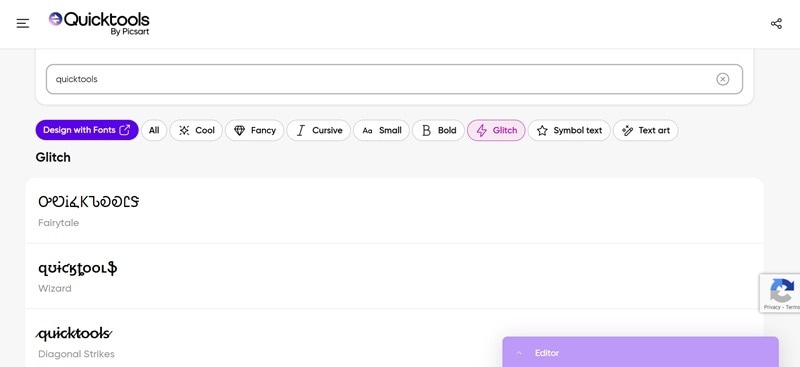Click the Wizard font label
This screenshot has width=800, height=367.
[x=55, y=288]
